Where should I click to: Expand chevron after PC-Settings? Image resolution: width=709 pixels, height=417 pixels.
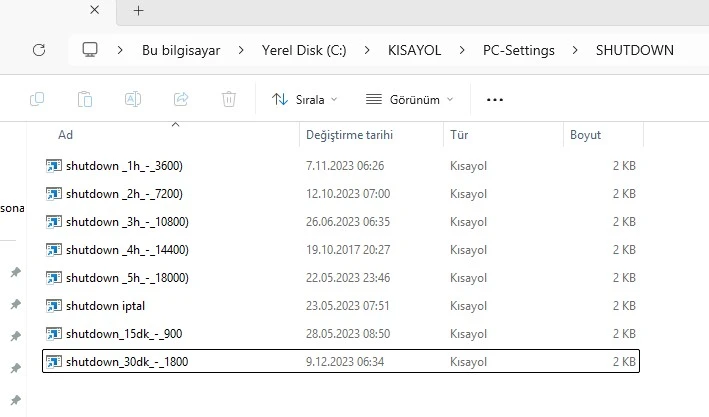point(575,50)
